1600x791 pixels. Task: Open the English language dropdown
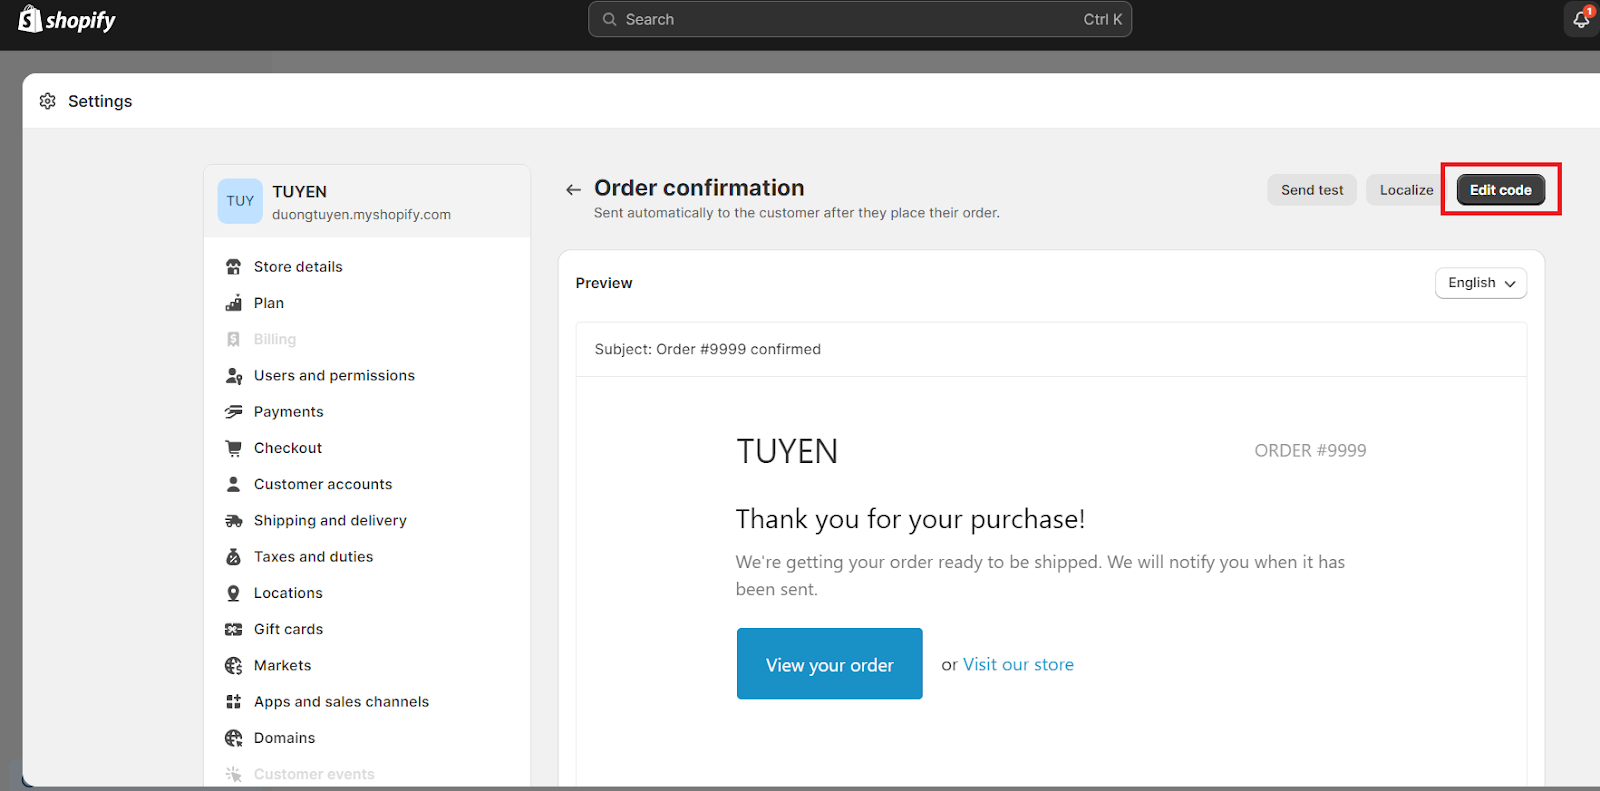click(1480, 283)
